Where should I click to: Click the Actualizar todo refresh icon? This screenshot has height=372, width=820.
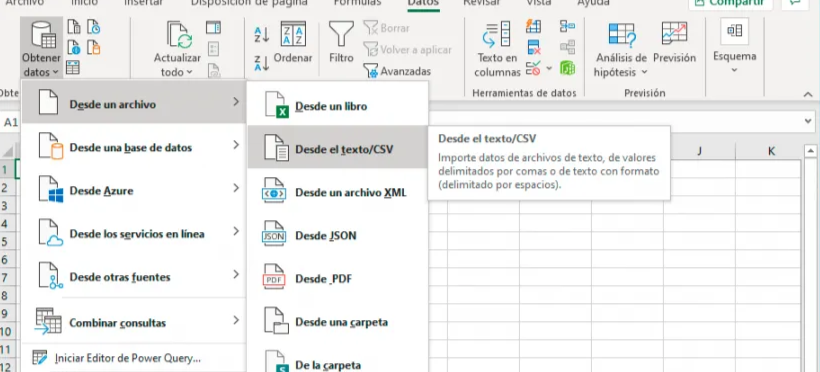(179, 35)
